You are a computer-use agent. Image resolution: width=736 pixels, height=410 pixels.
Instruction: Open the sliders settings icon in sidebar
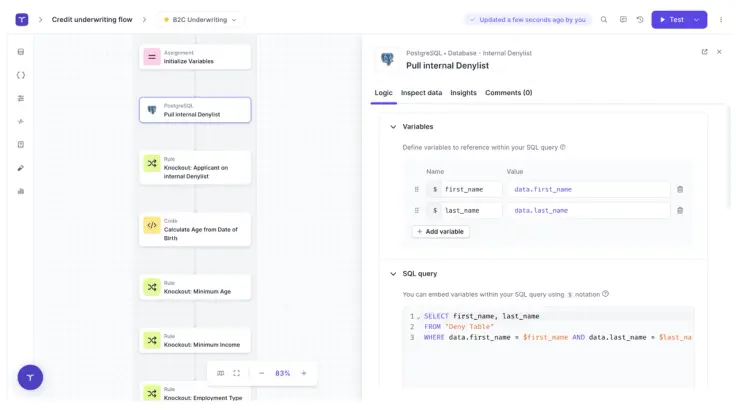[x=21, y=98]
